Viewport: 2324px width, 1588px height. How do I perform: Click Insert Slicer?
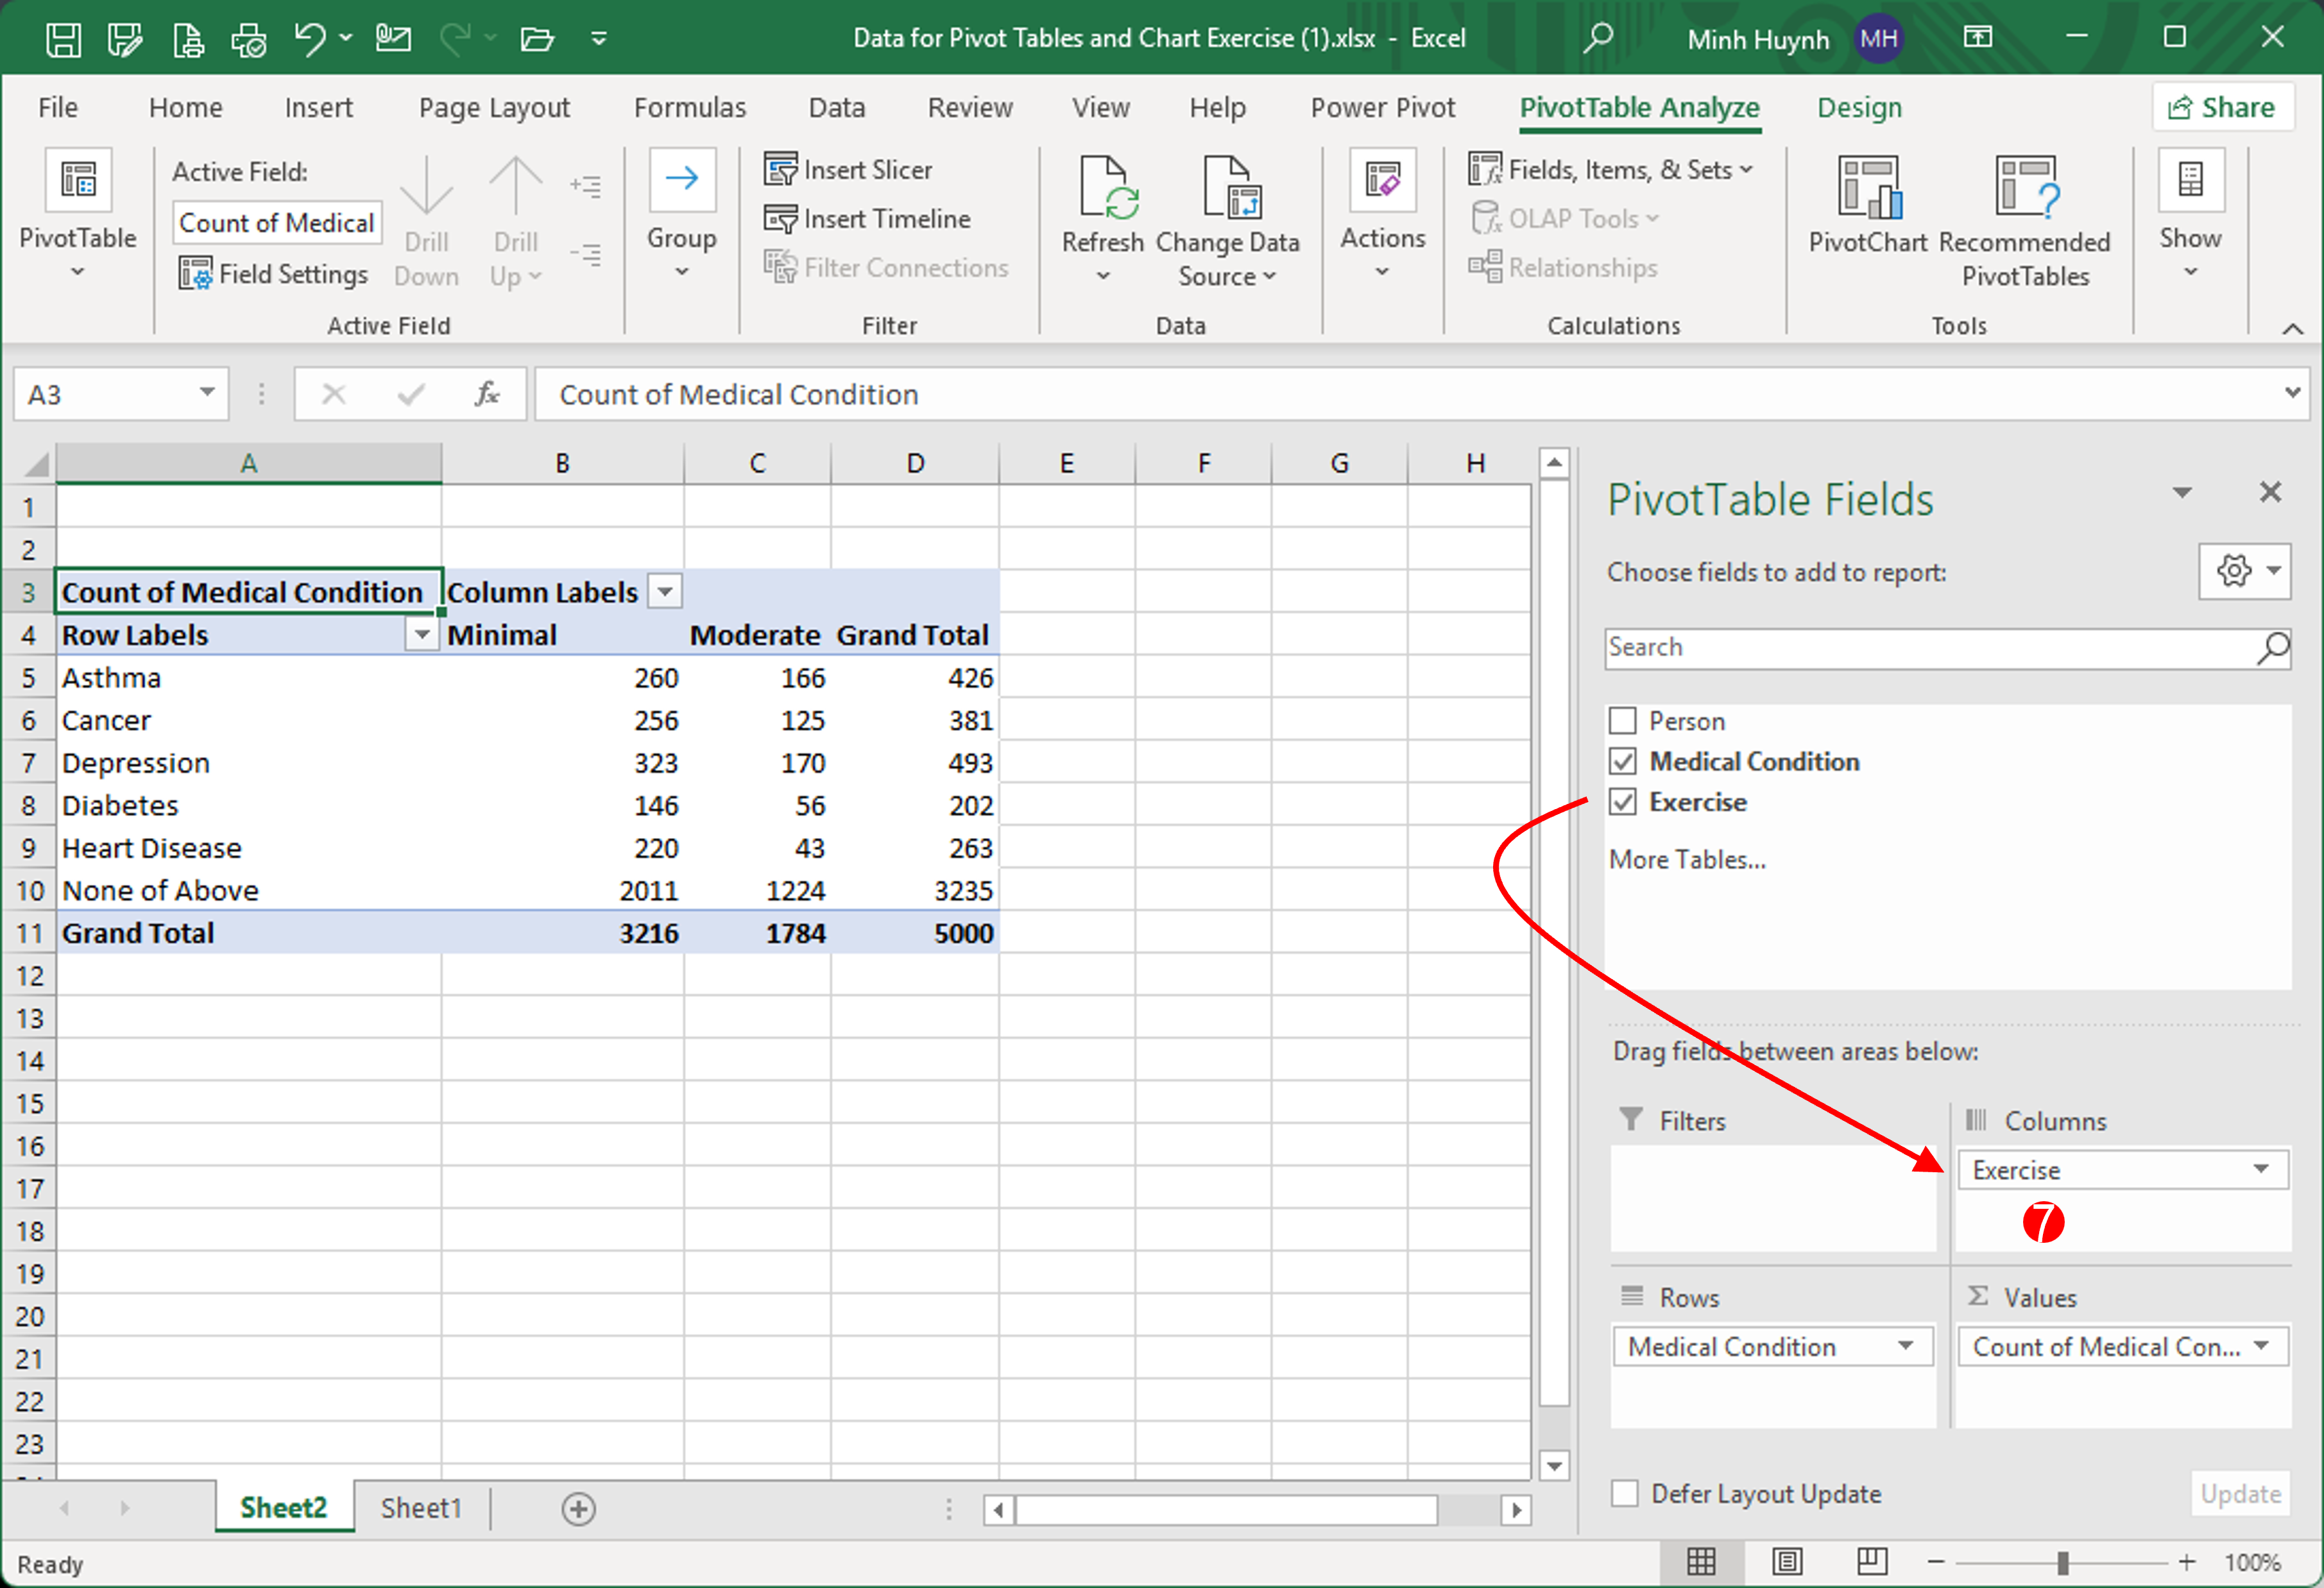(x=849, y=170)
